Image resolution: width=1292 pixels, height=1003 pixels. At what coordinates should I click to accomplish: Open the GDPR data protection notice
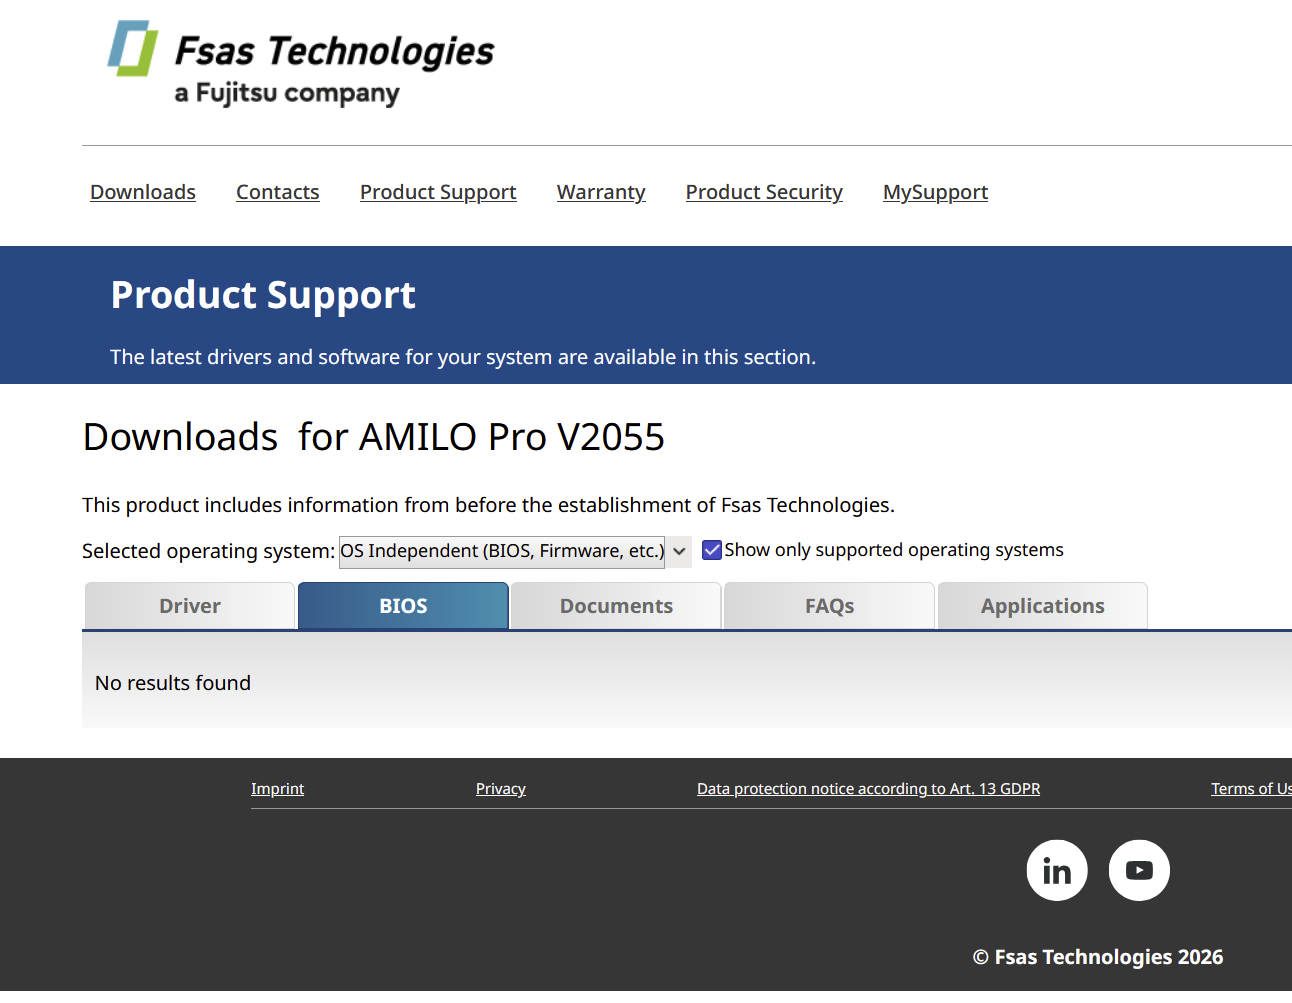[868, 789]
